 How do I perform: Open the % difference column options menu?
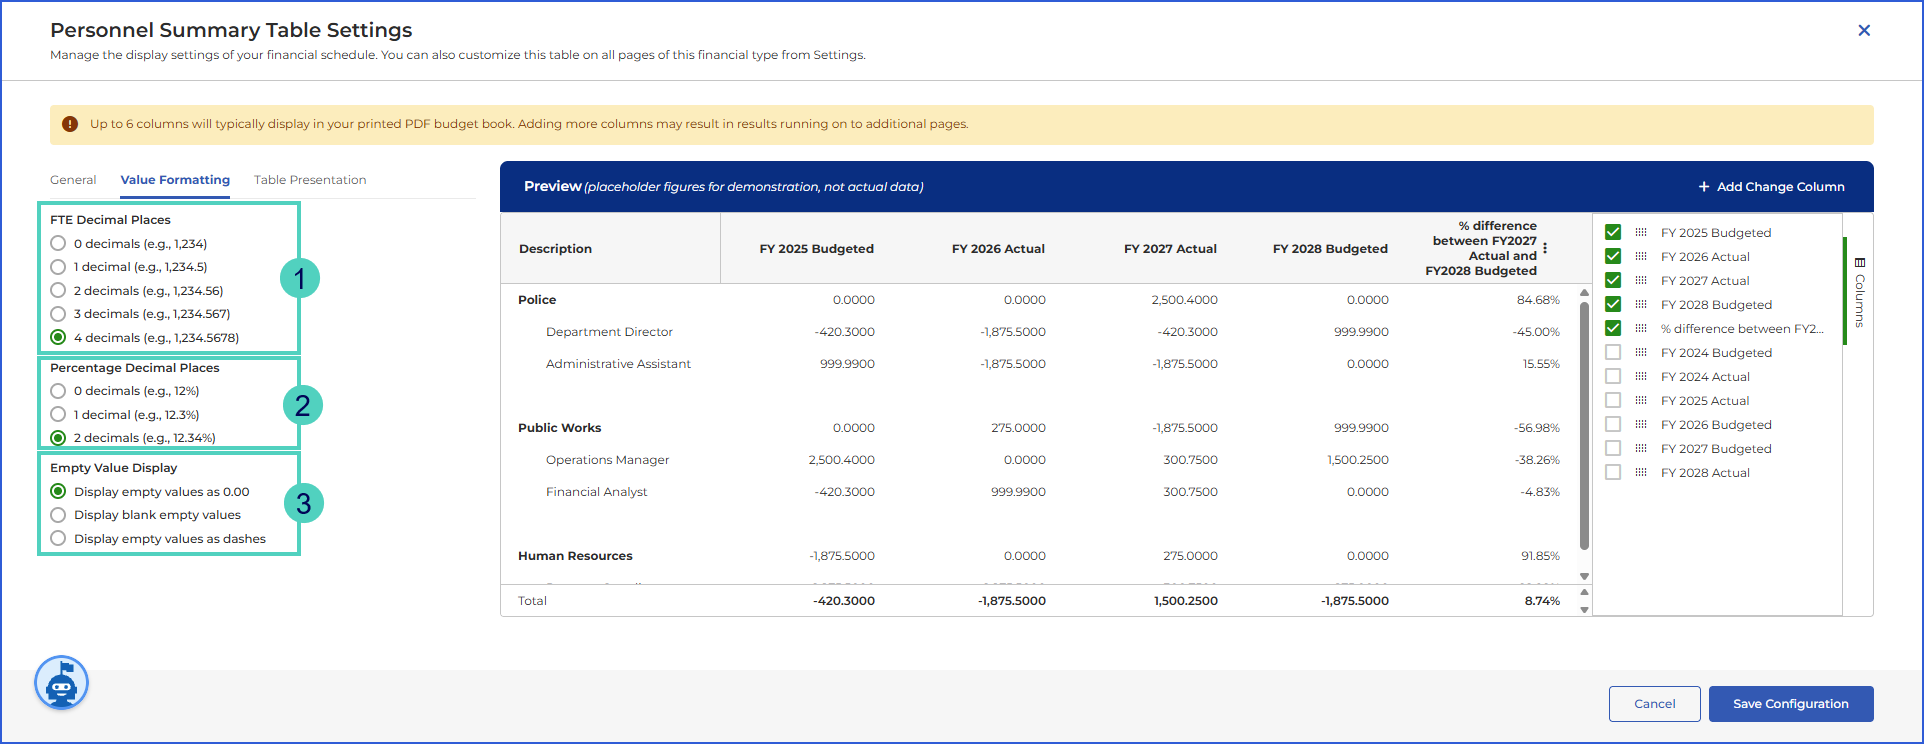tap(1545, 248)
